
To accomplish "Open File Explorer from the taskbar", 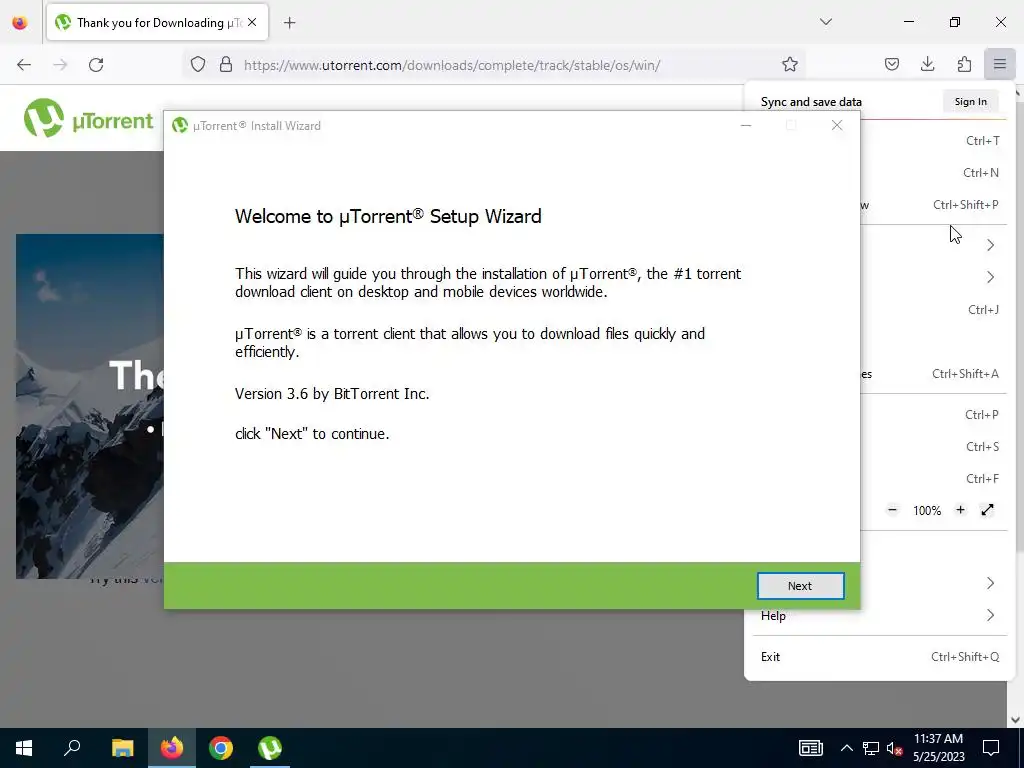I will pyautogui.click(x=122, y=748).
